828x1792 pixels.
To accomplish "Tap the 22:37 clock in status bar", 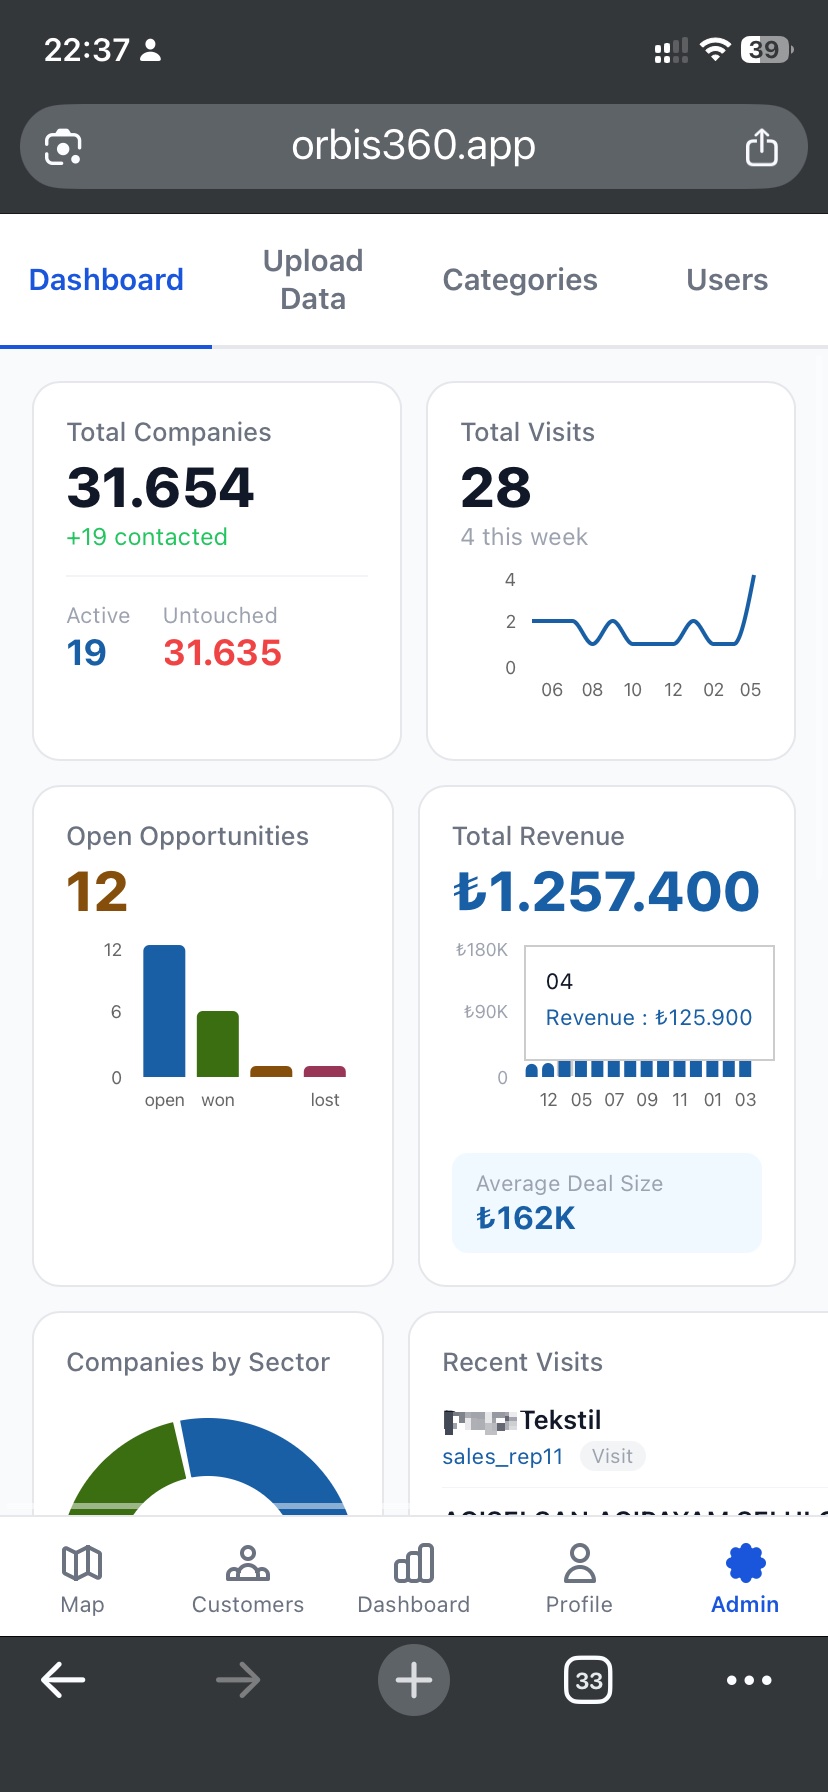I will [87, 49].
